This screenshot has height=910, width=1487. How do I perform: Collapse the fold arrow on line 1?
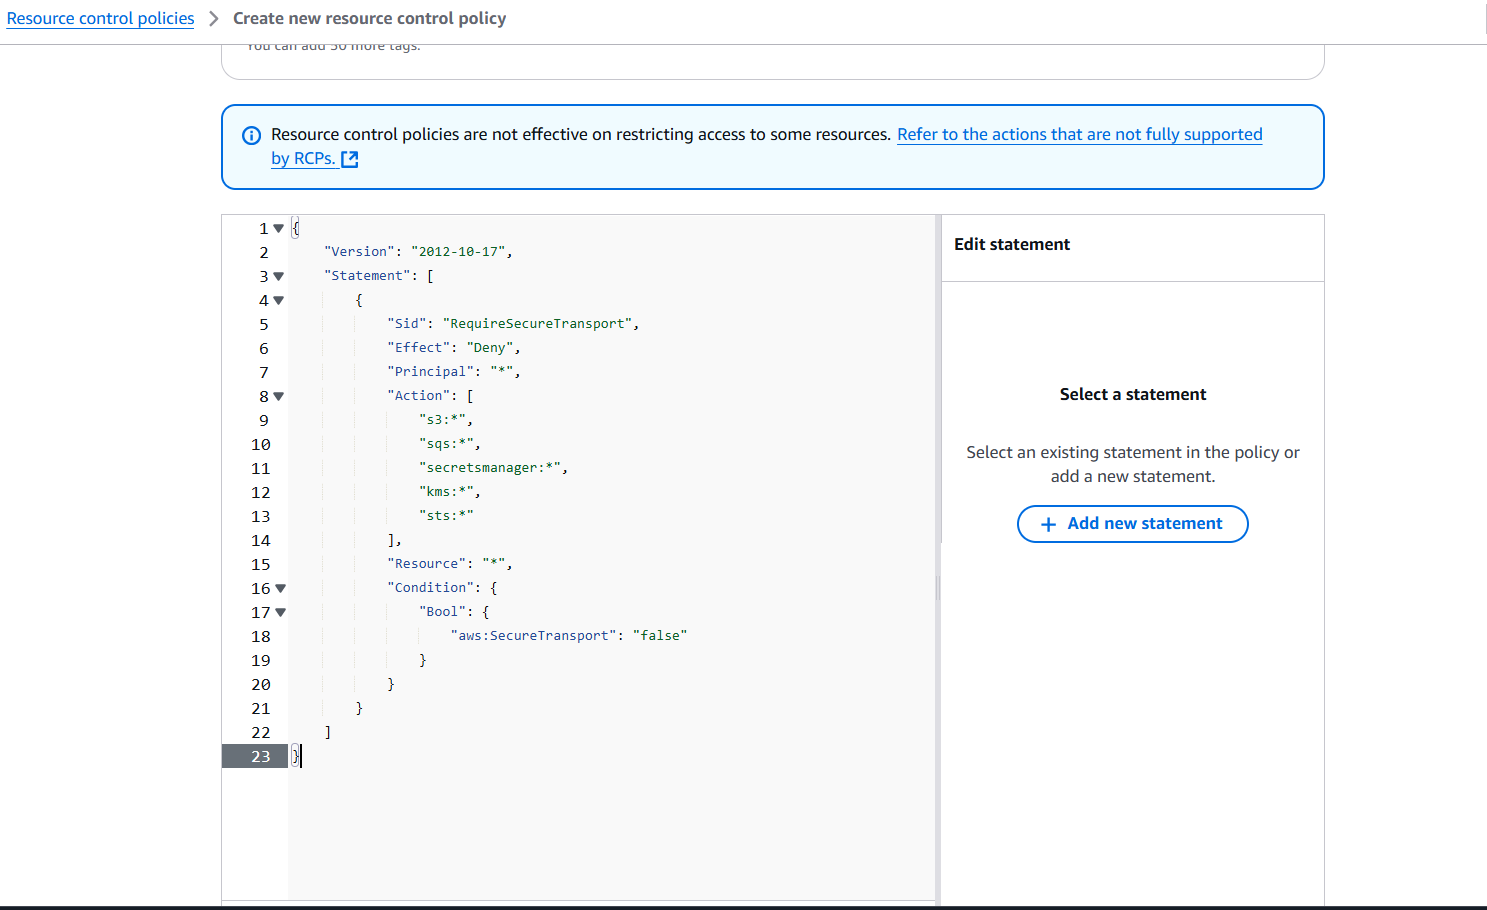tap(279, 229)
